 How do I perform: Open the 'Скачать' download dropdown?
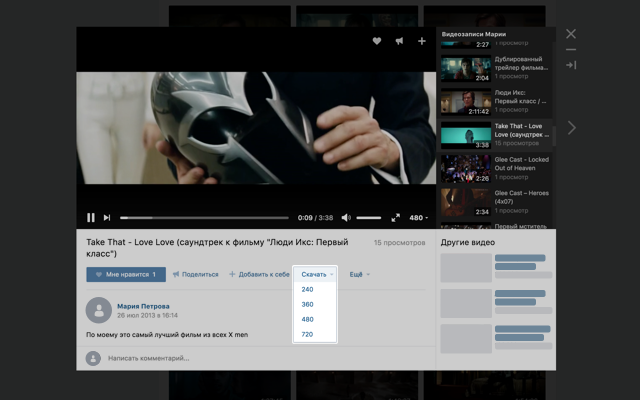click(317, 274)
